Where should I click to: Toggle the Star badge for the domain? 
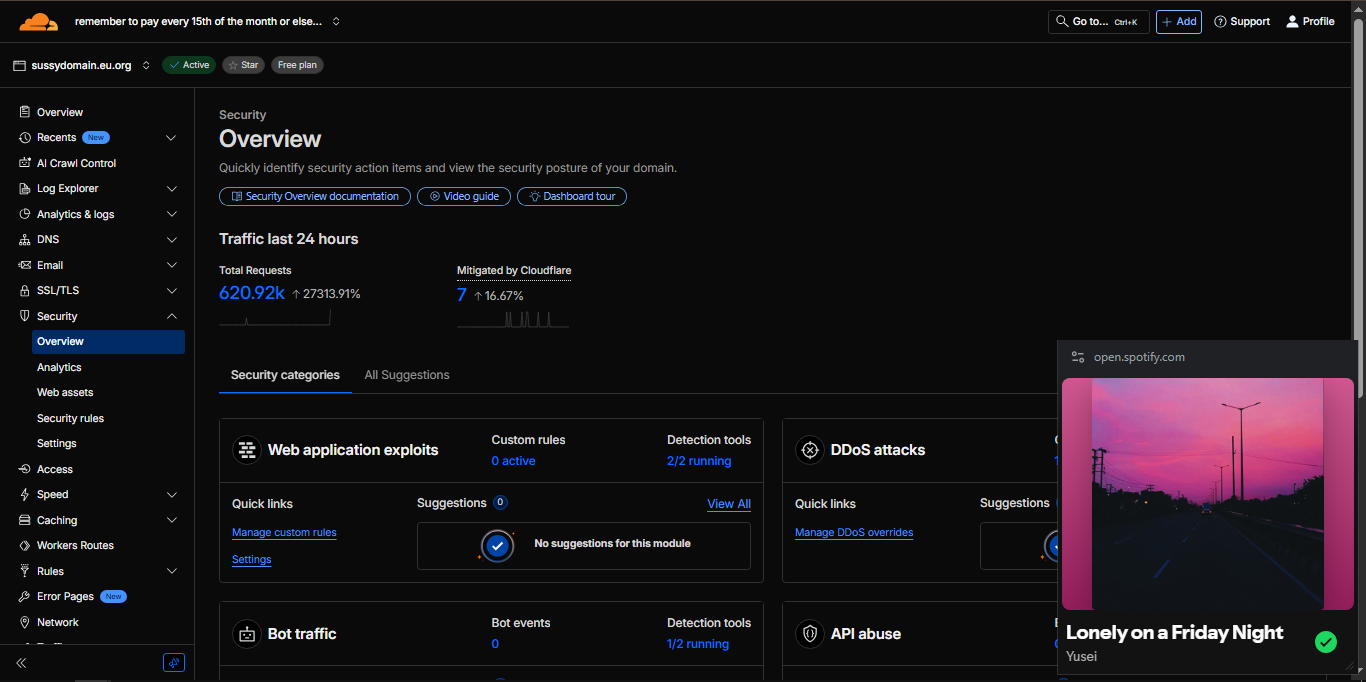[243, 65]
